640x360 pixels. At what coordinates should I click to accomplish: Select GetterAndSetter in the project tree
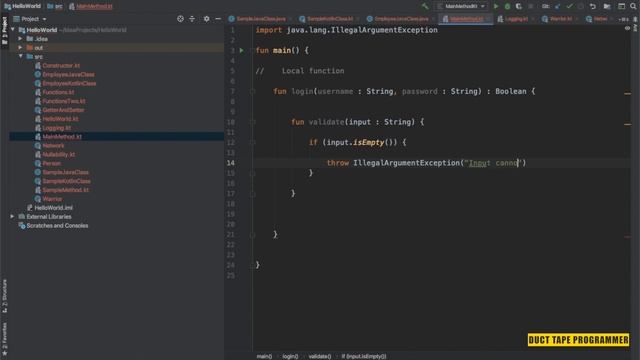pyautogui.click(x=63, y=110)
